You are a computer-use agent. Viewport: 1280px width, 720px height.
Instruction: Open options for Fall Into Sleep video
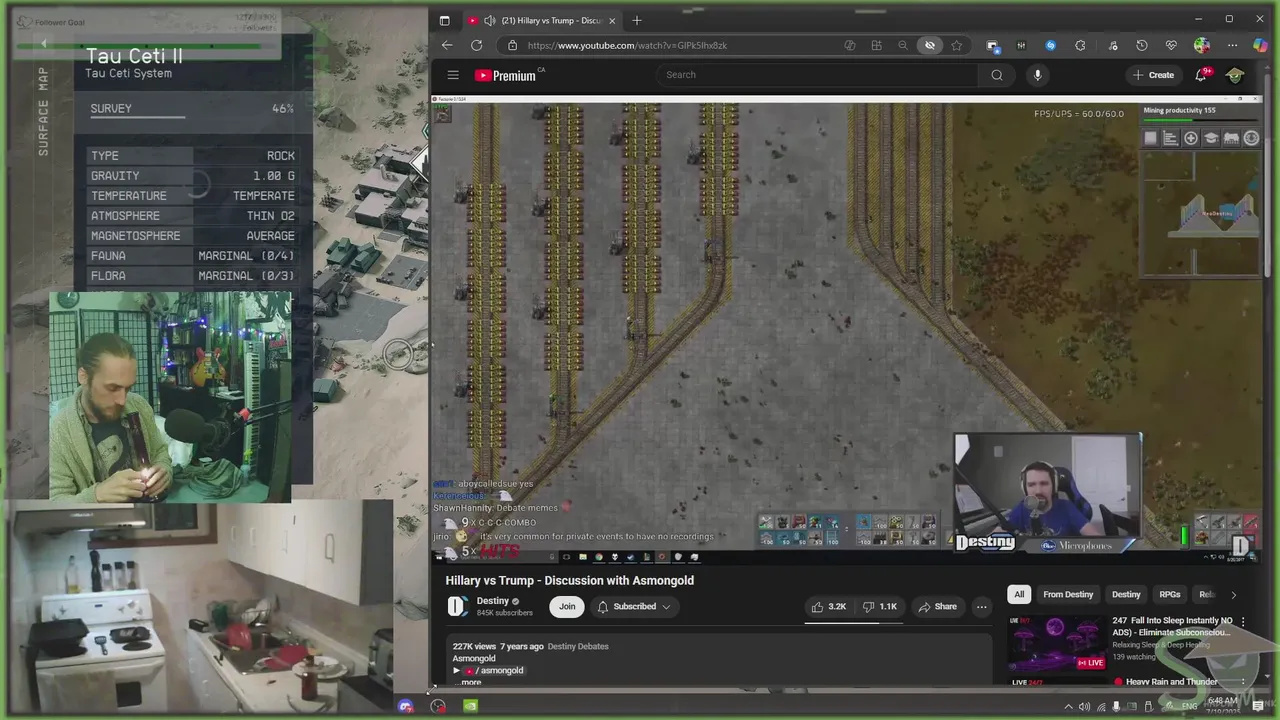[x=1243, y=622]
